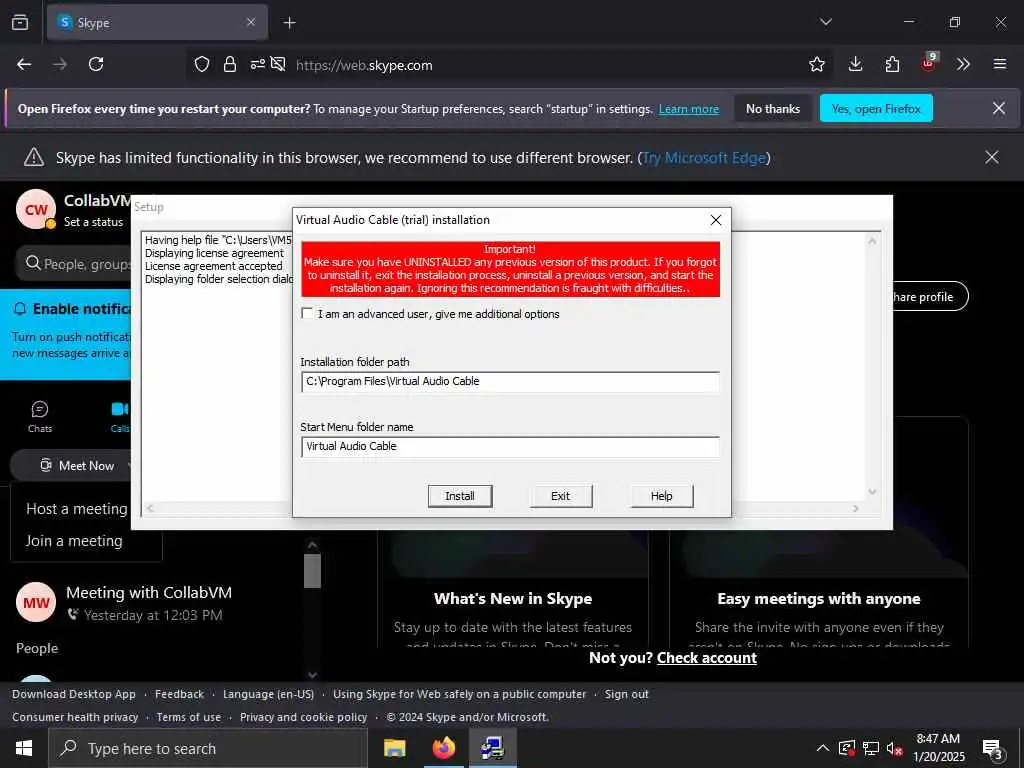
Task: Show more tools via the double-chevron icon
Action: [963, 64]
